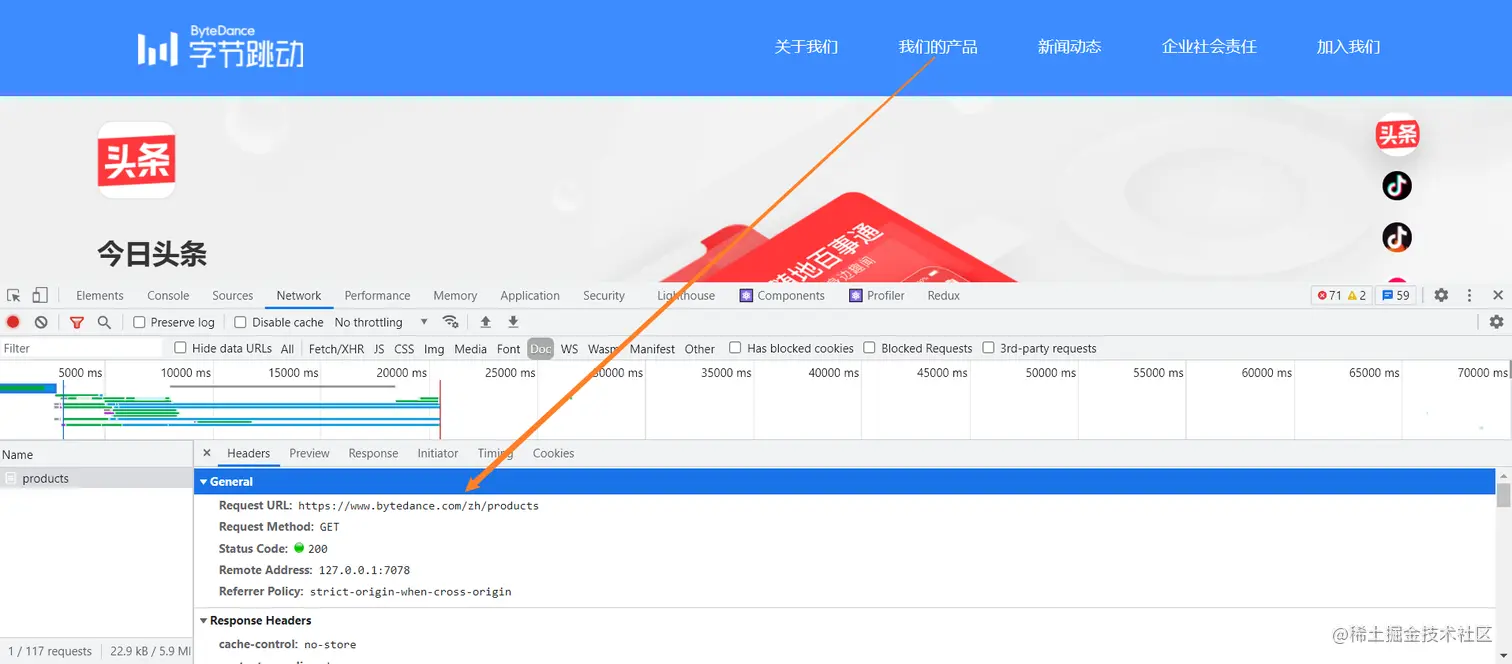Click the red Toutiao app icon on left
Screen dimensions: 1512x664
click(137, 160)
